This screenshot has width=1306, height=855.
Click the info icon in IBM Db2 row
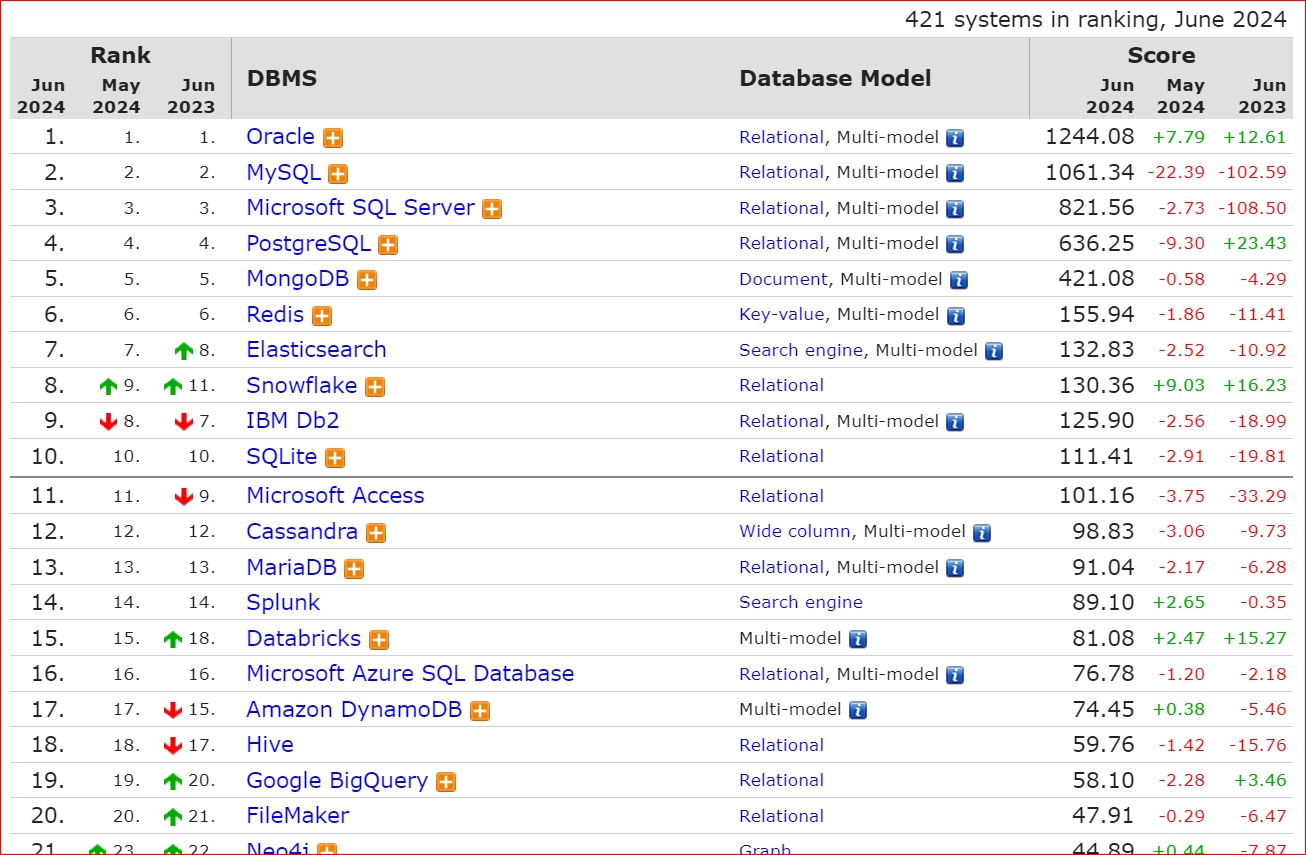click(x=955, y=422)
